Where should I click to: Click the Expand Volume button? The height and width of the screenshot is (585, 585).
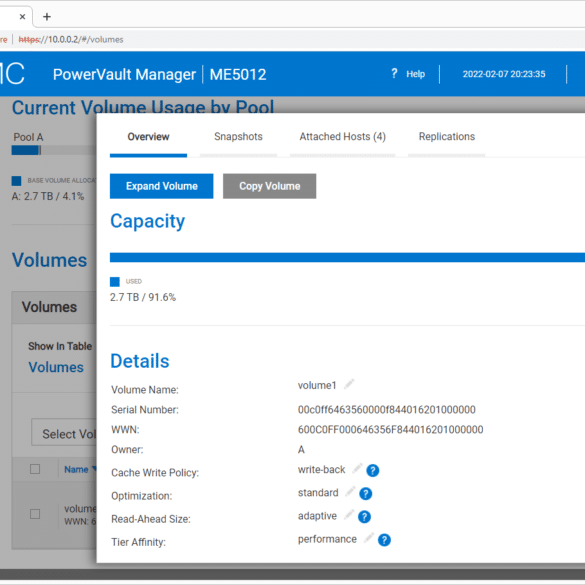(162, 186)
